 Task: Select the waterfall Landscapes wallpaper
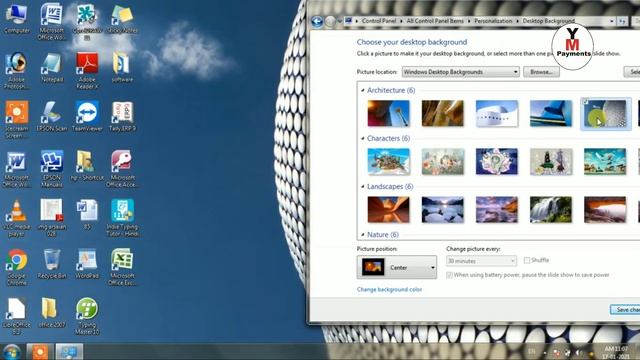[551, 210]
